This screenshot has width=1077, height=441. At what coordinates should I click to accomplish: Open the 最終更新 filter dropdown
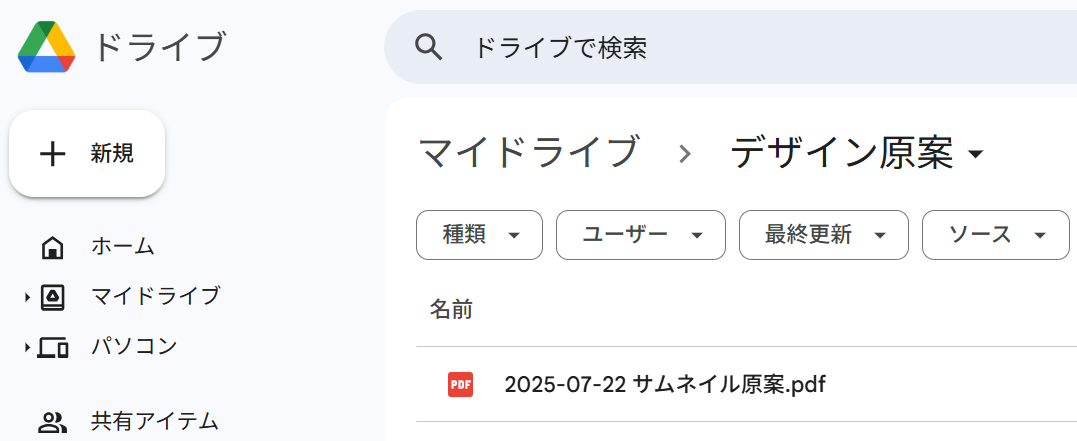pos(823,235)
